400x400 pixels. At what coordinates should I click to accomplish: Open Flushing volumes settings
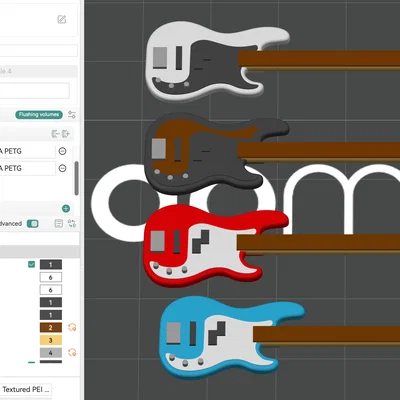[39, 115]
